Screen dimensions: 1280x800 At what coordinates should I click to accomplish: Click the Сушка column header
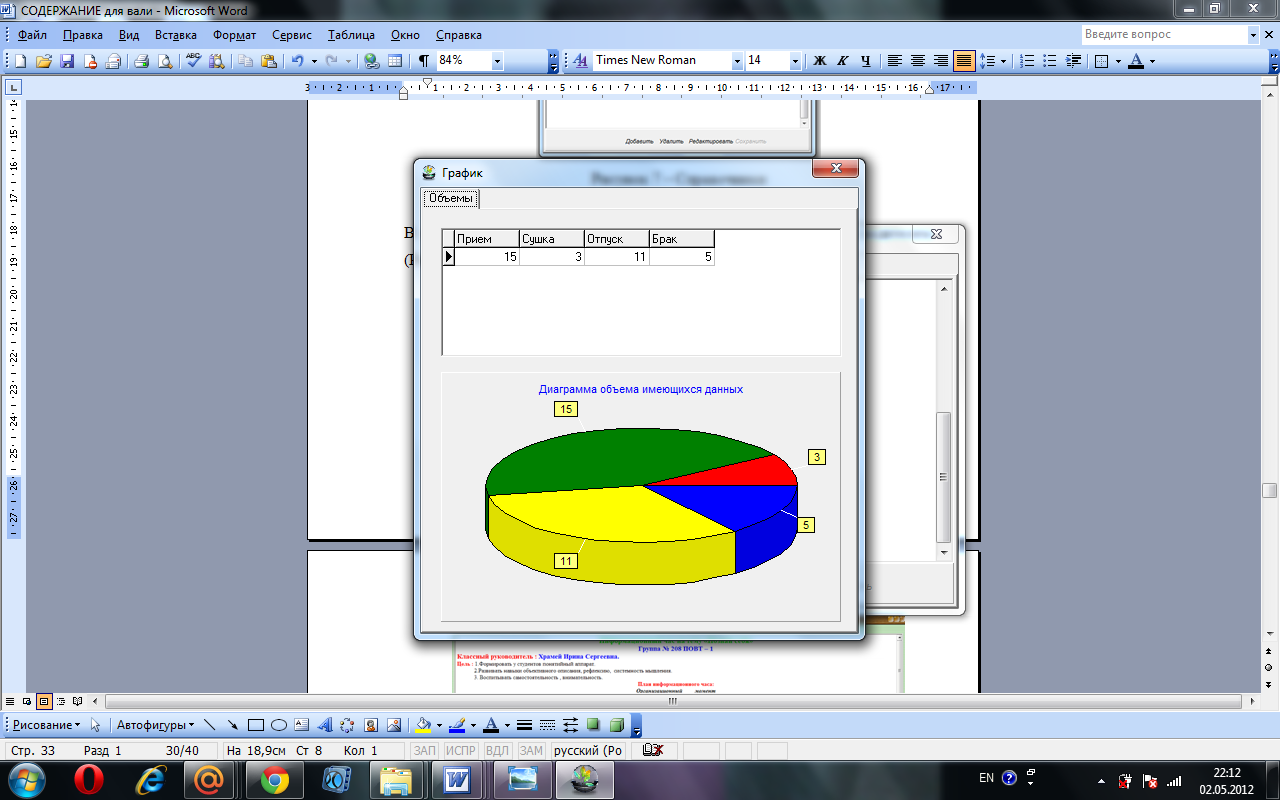pyautogui.click(x=552, y=239)
